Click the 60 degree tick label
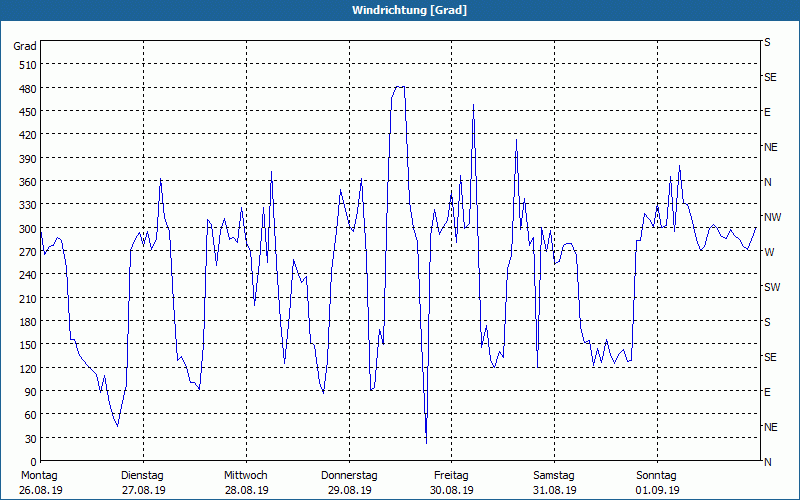800x500 pixels. 31,415
